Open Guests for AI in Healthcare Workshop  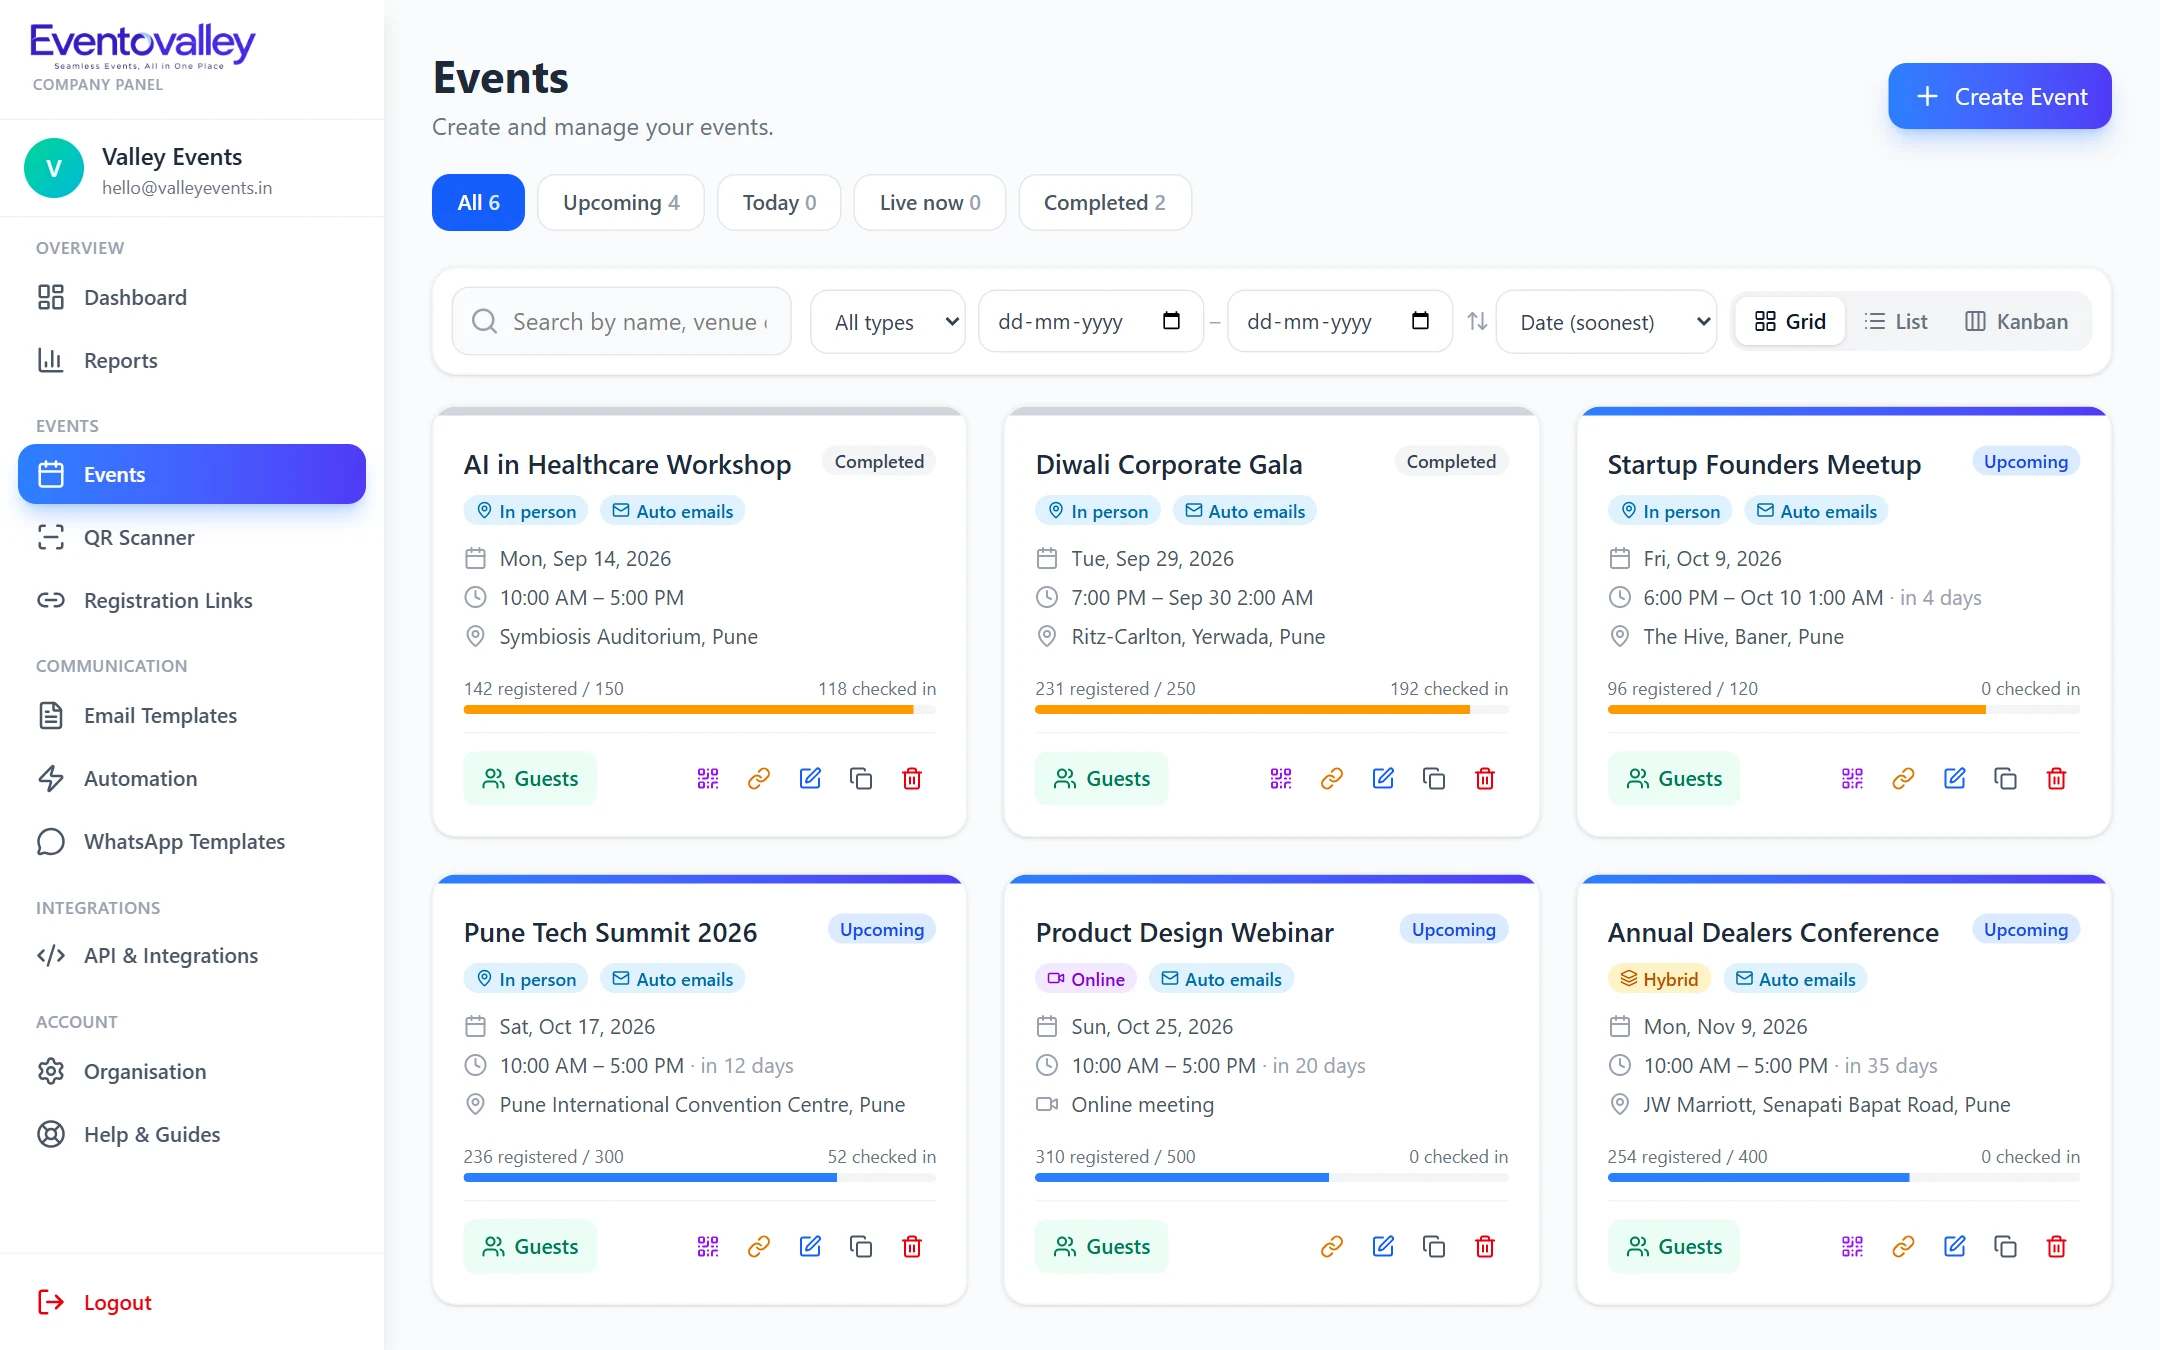tap(530, 778)
